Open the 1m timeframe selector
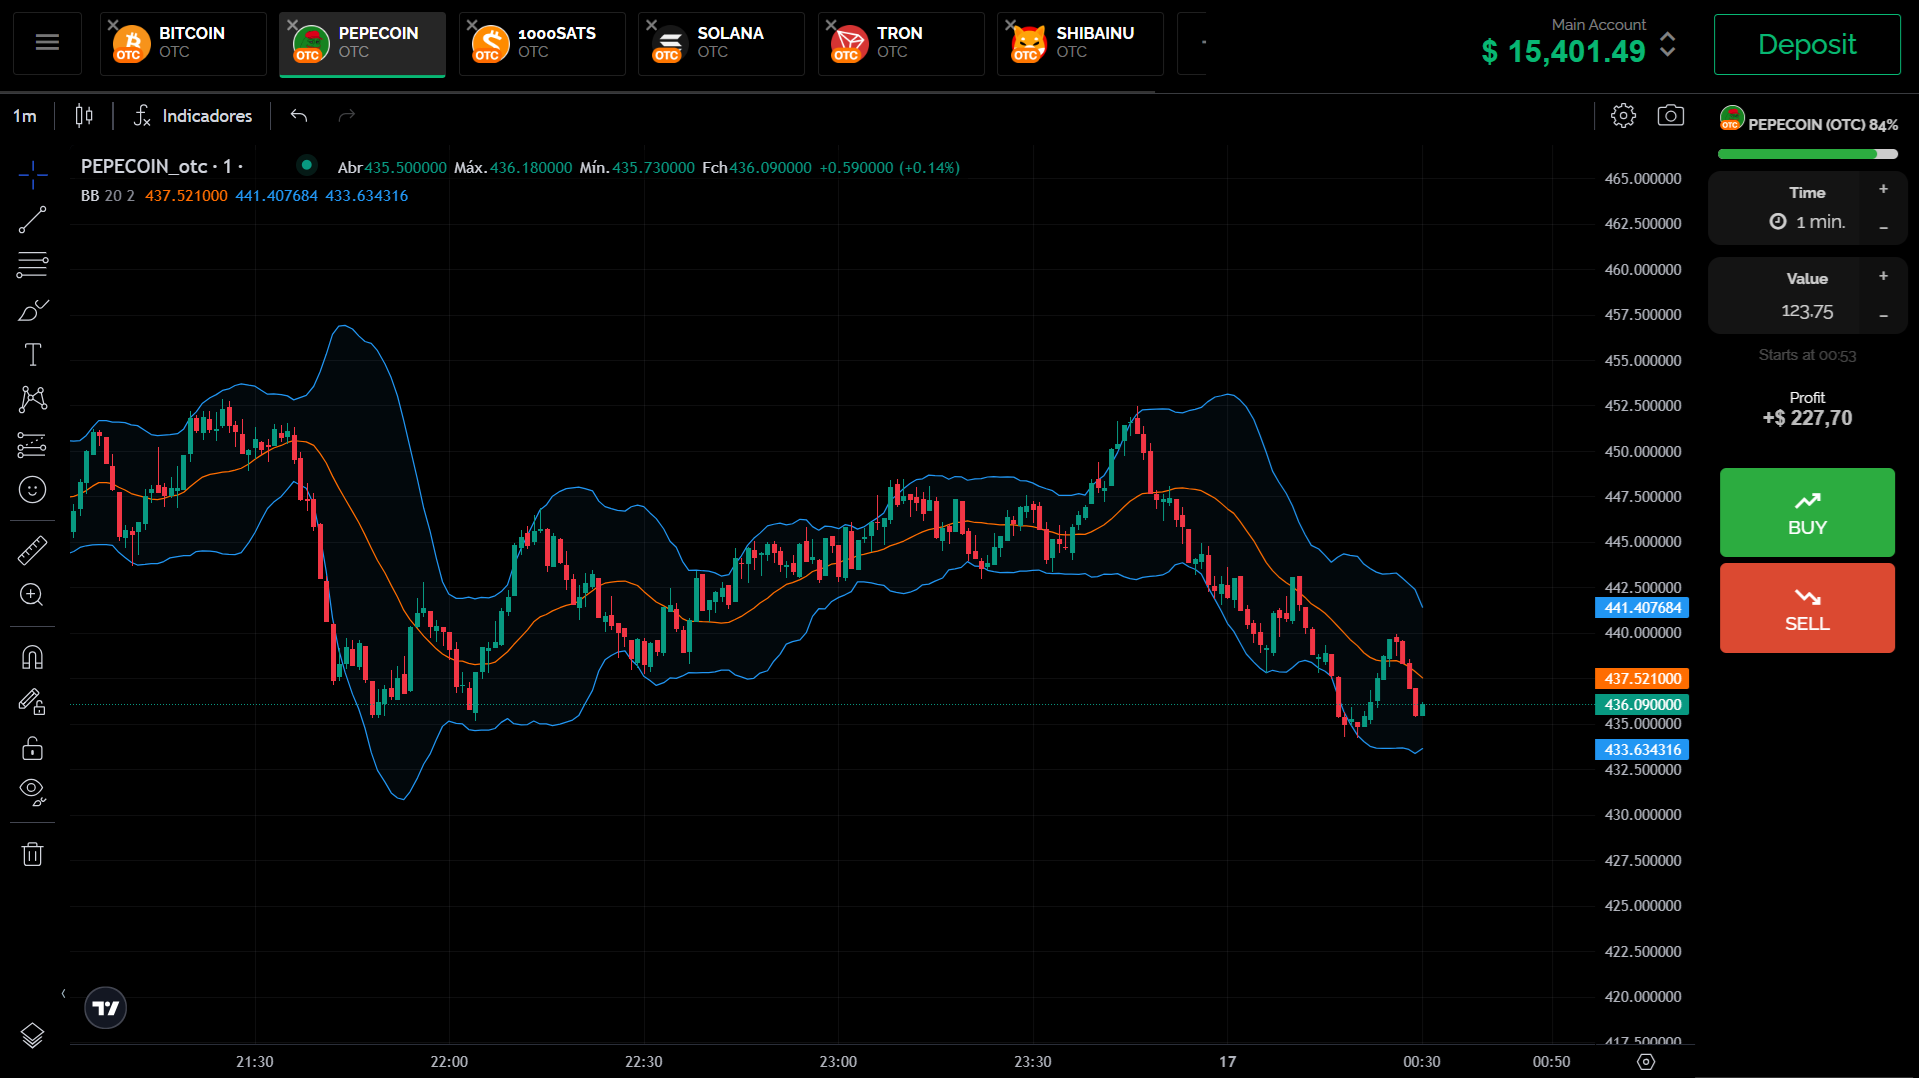Screen dimensions: 1919x1078 tap(25, 116)
